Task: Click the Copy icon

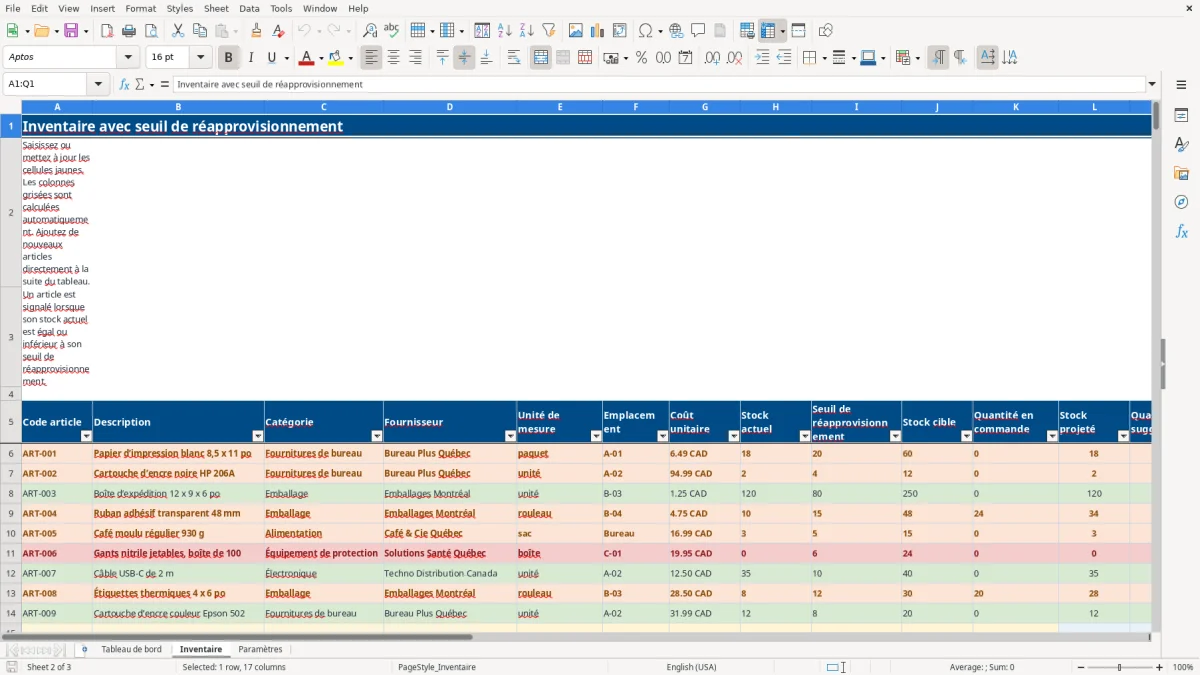Action: [x=200, y=31]
